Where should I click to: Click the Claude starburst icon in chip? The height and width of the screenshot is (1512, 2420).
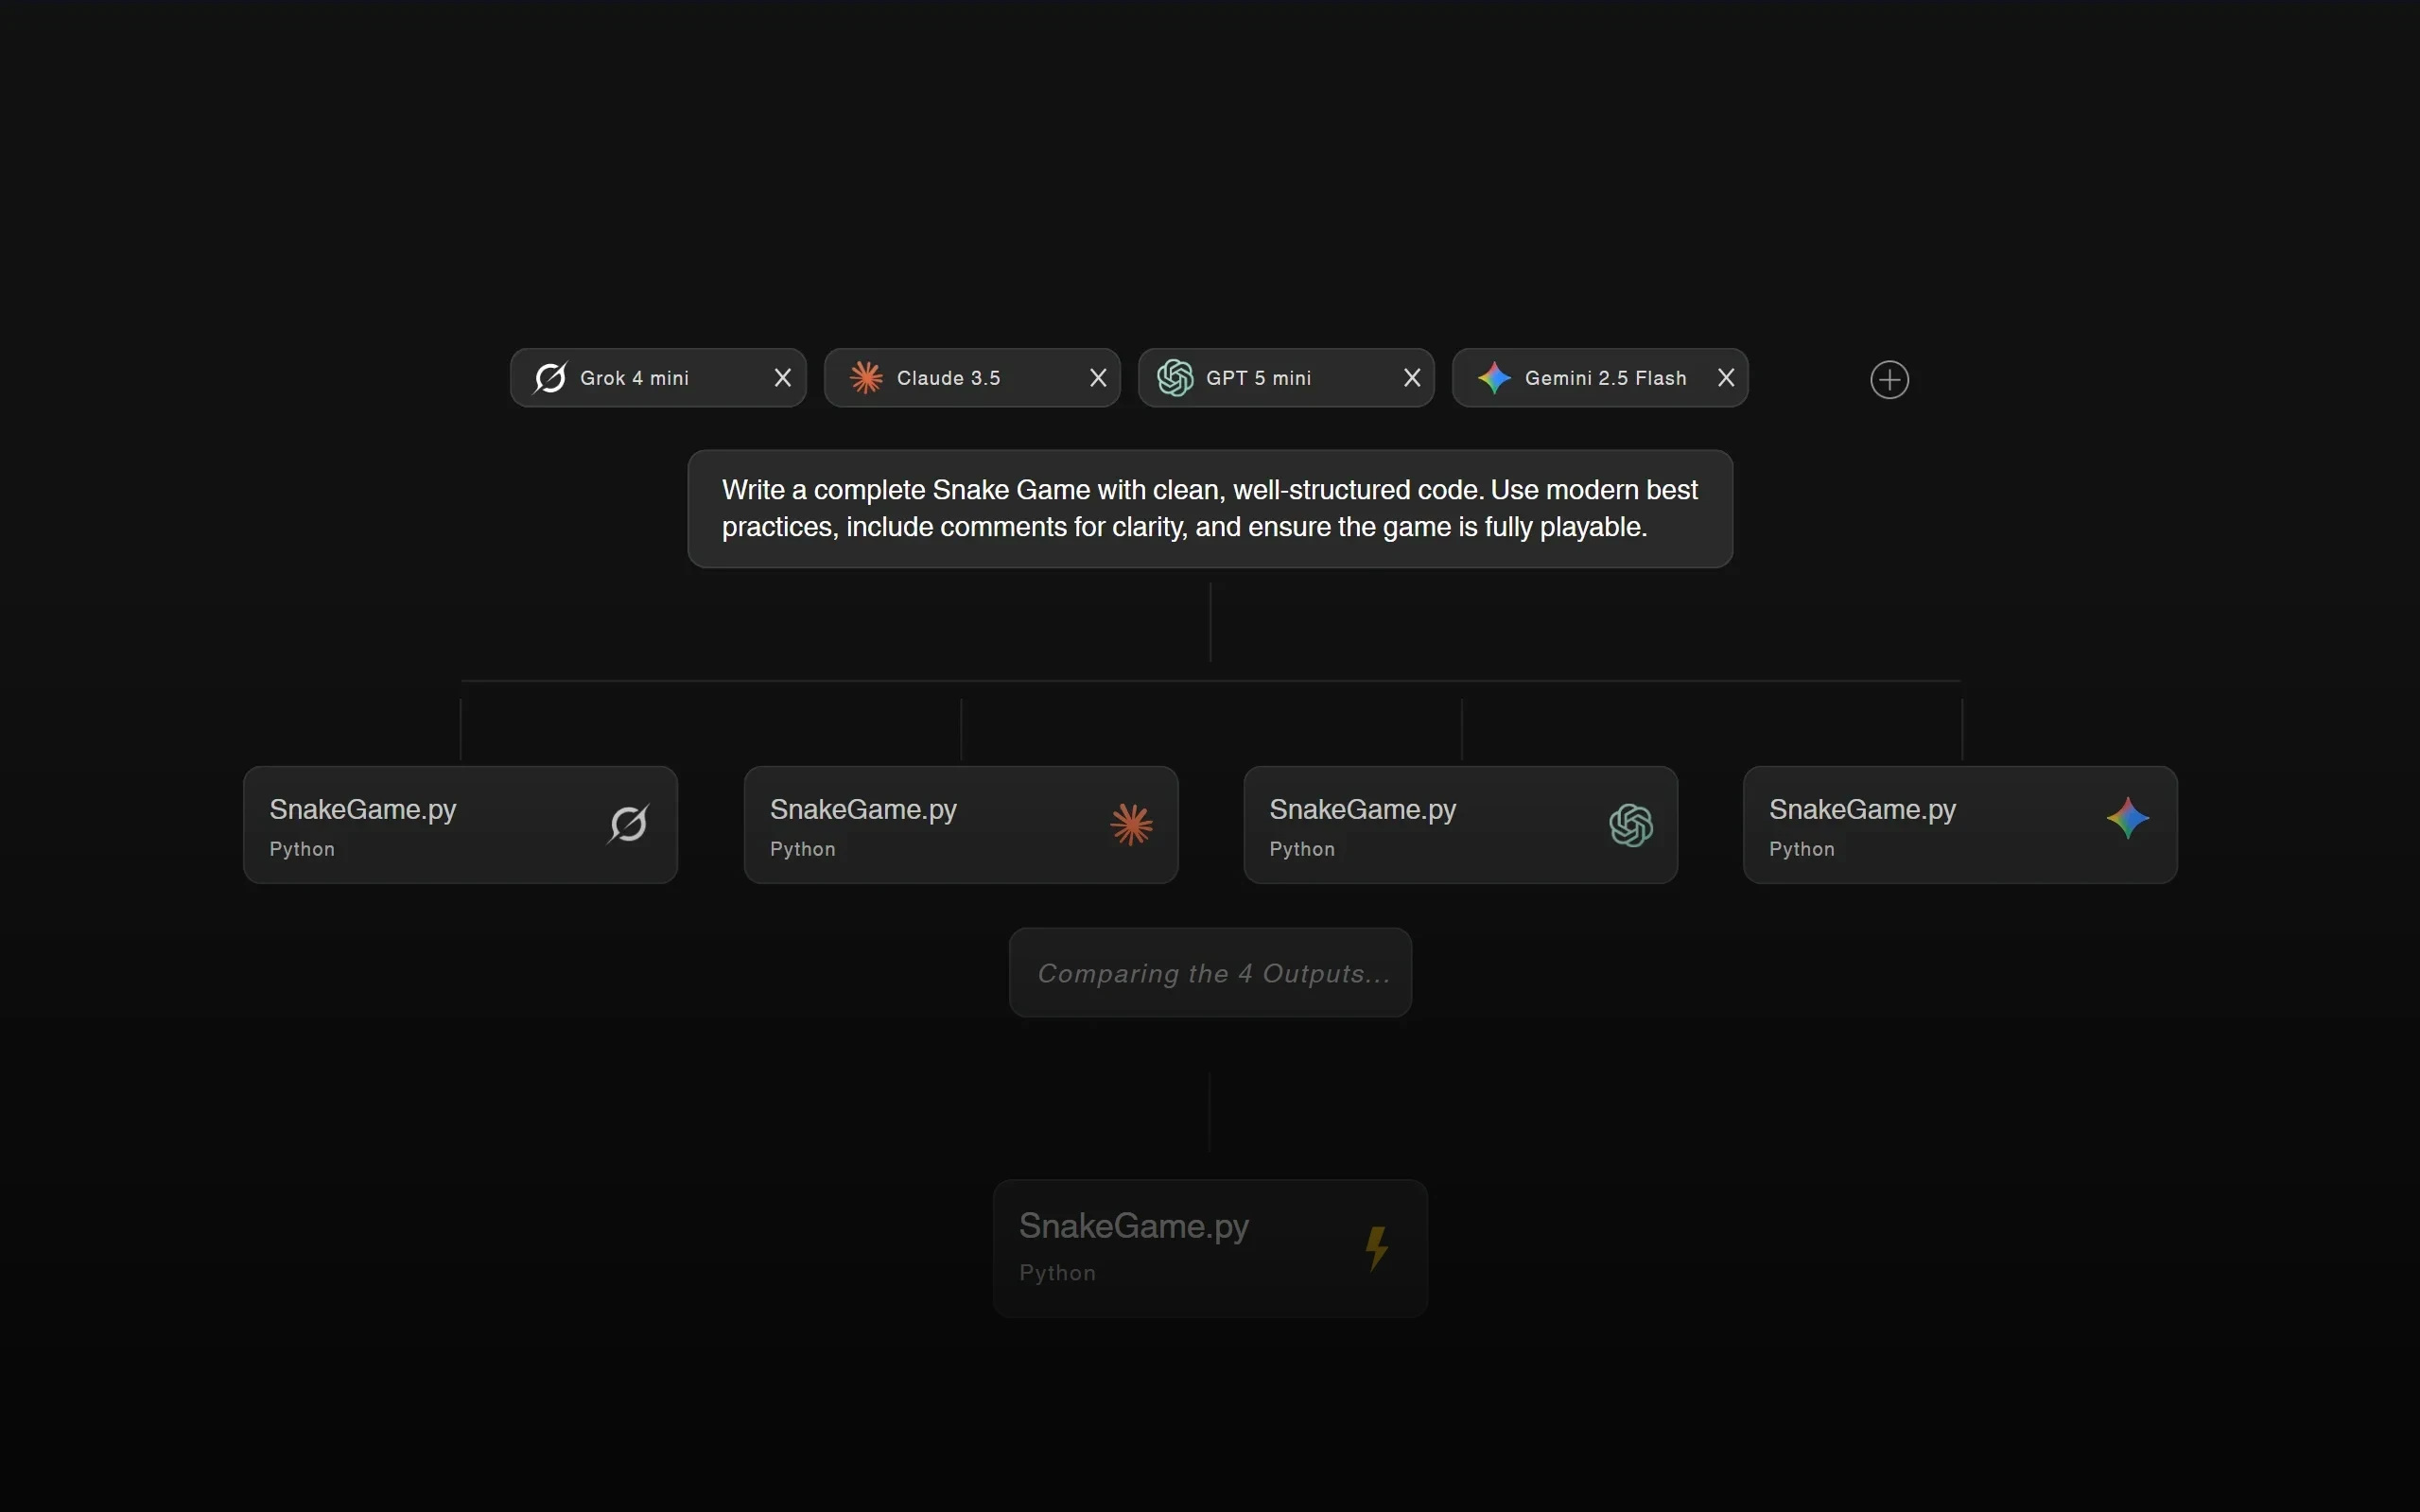pos(866,378)
